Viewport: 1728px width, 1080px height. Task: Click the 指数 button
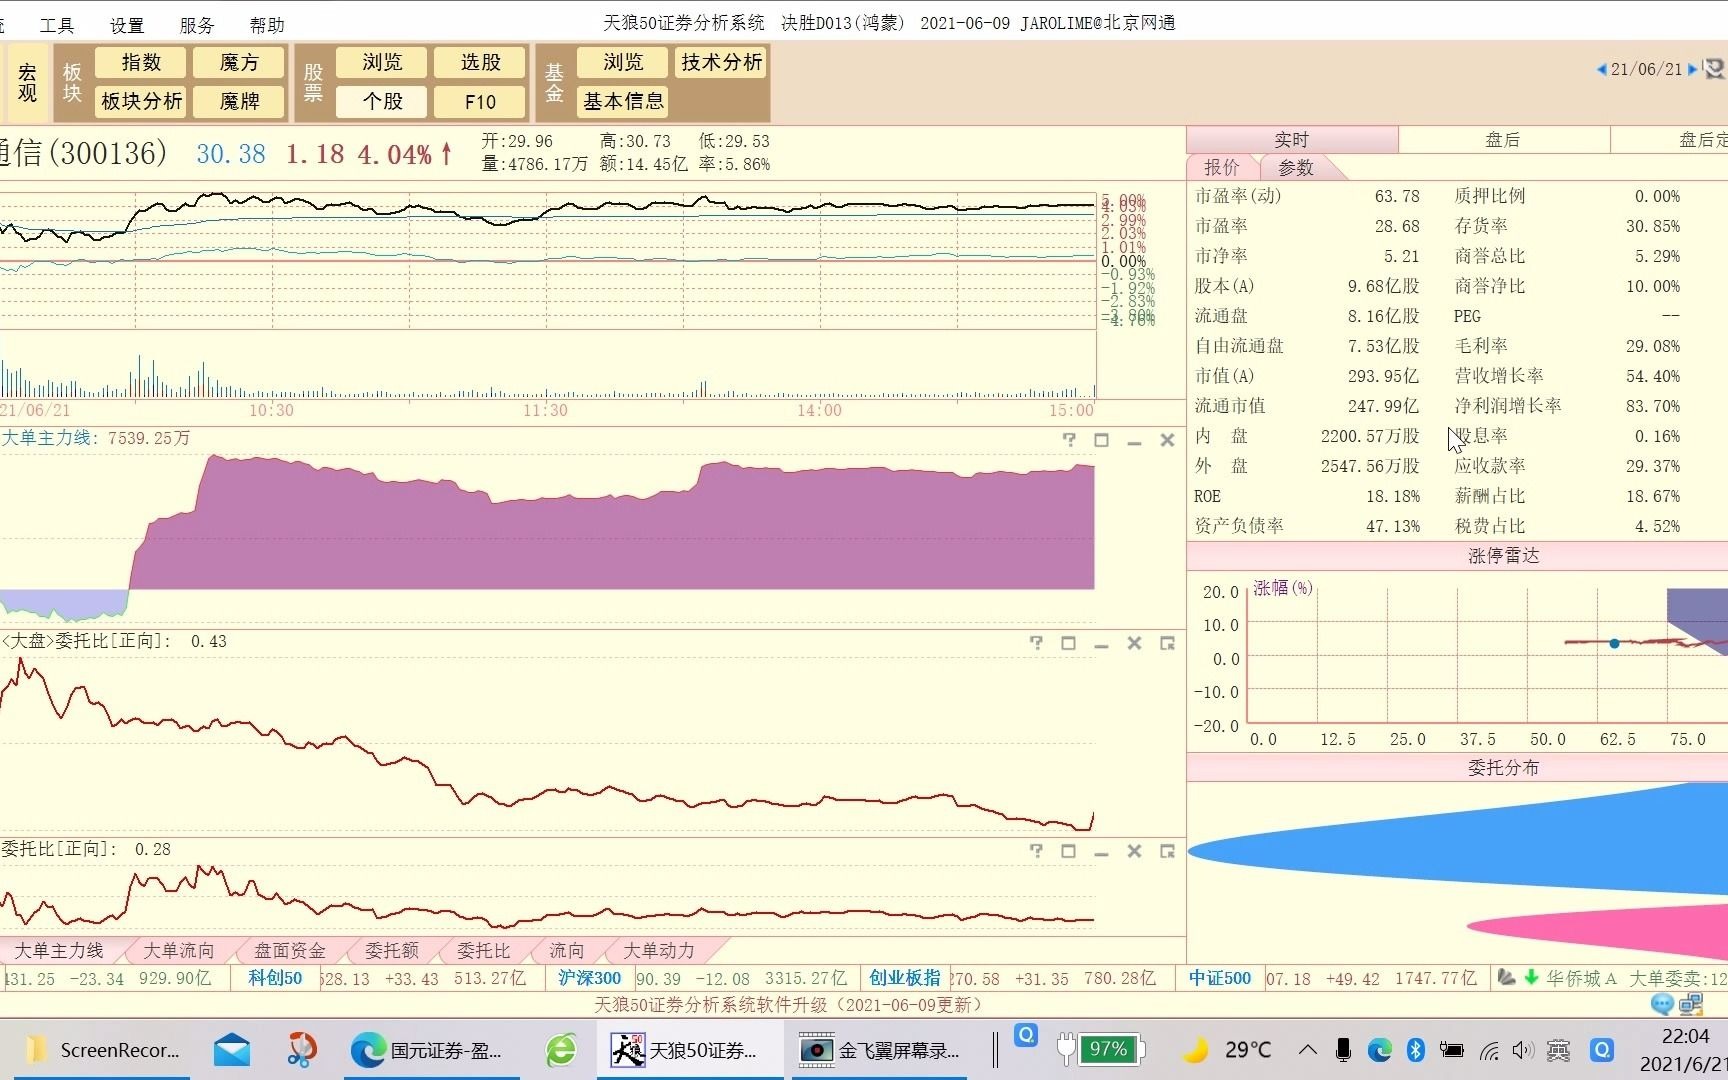point(141,62)
